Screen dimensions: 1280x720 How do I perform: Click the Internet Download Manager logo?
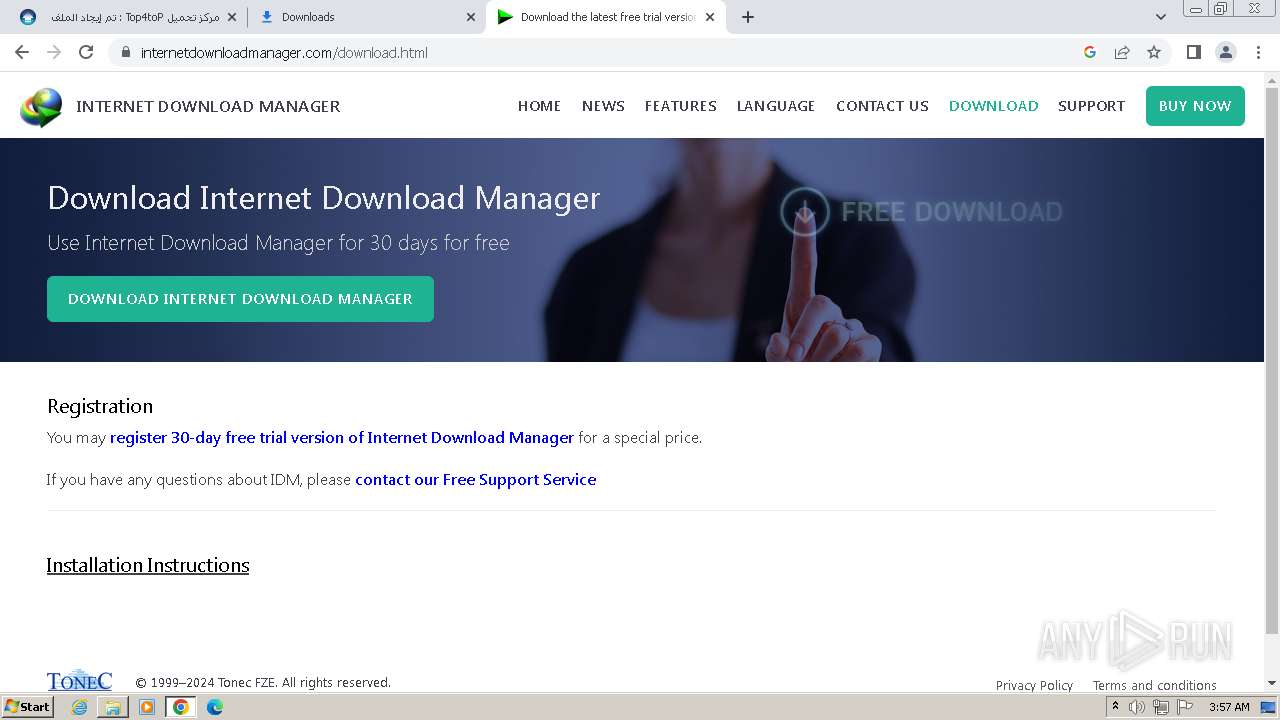[41, 107]
